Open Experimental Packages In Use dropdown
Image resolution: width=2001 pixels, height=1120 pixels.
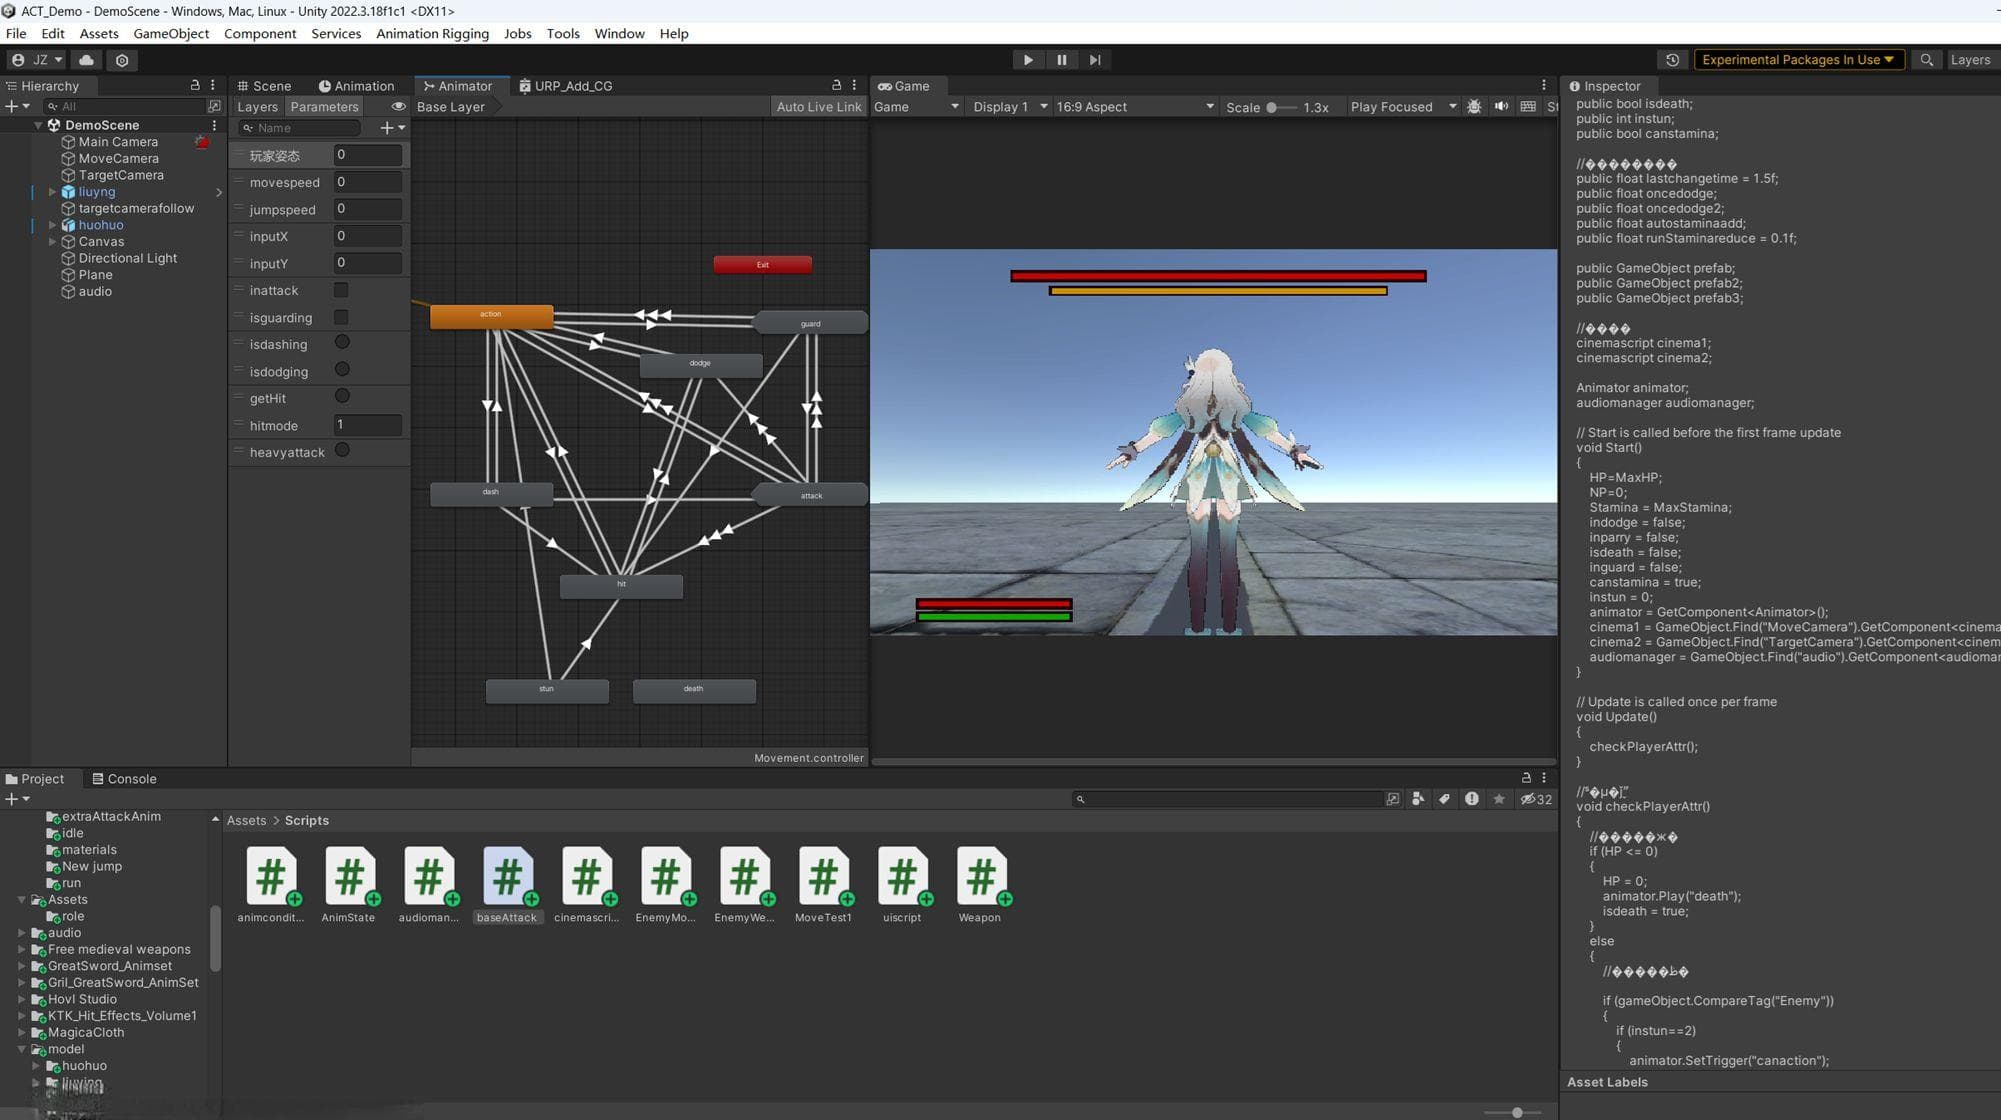tap(1798, 60)
